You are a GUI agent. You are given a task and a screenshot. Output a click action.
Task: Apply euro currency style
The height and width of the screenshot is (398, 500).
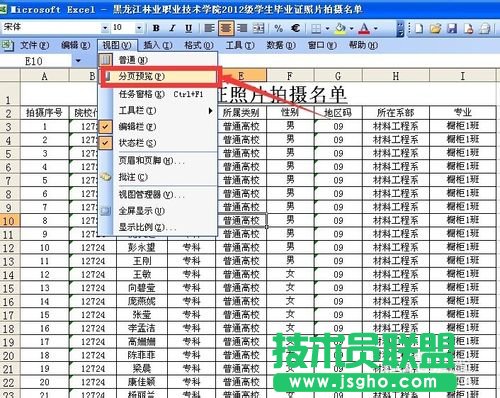(296, 28)
